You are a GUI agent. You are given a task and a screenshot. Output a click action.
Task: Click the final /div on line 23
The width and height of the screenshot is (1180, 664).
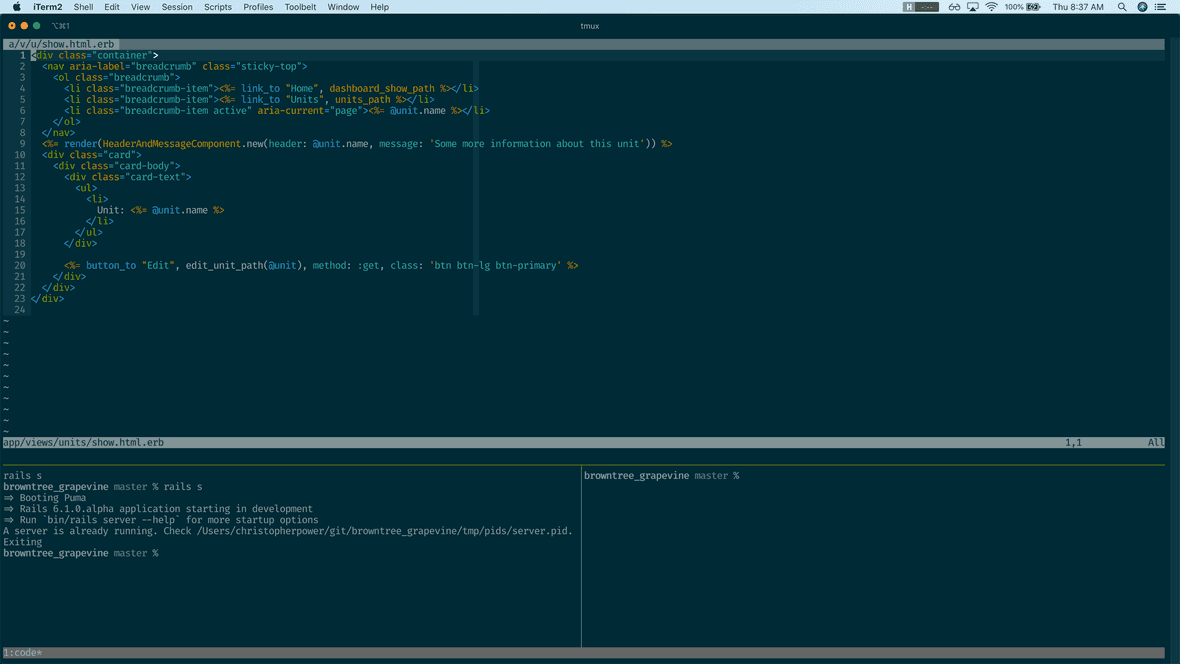tap(47, 299)
